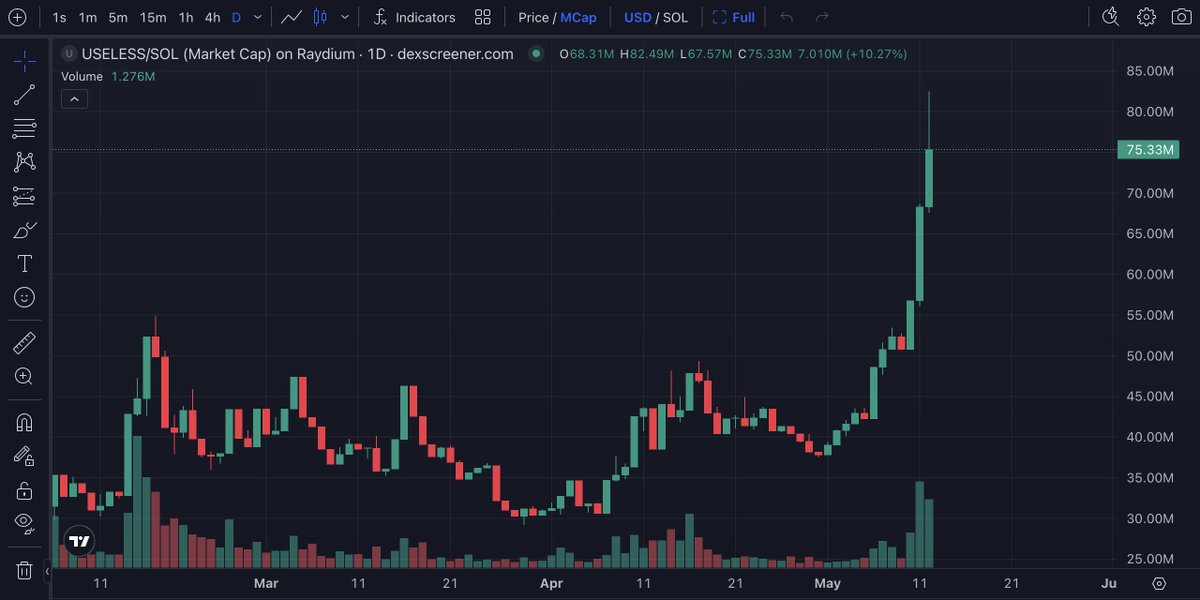Open the line chart style icon
The image size is (1200, 600).
292,17
